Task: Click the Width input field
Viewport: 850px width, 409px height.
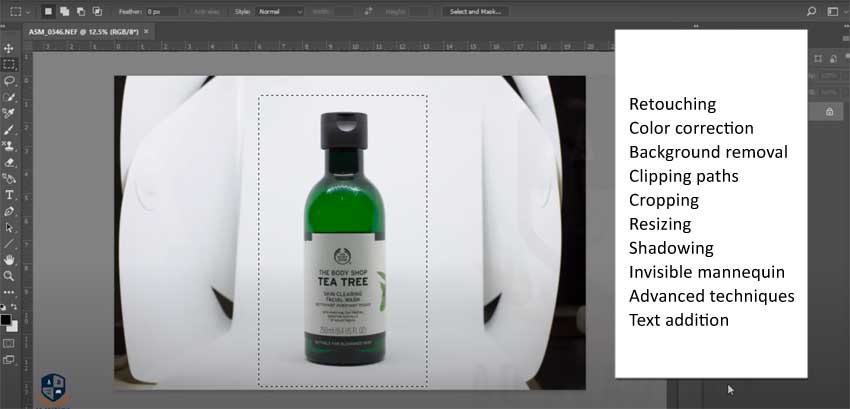Action: pyautogui.click(x=344, y=11)
